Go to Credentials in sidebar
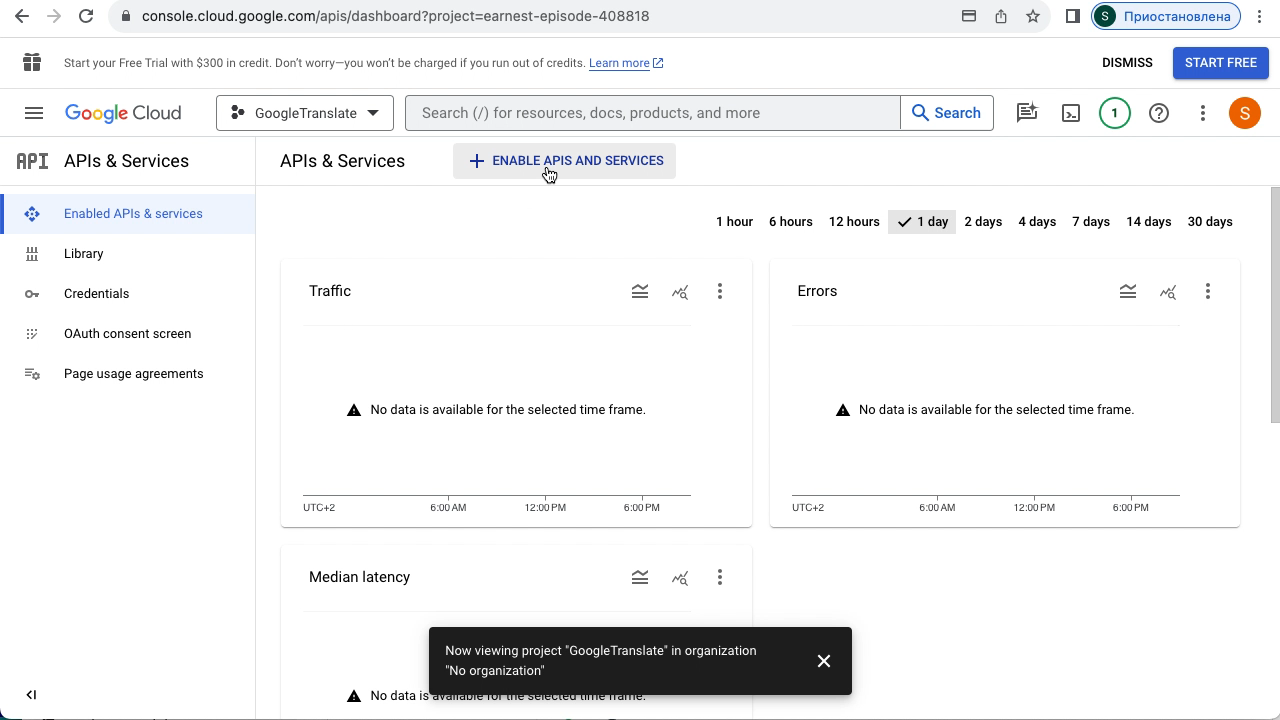 coord(96,294)
